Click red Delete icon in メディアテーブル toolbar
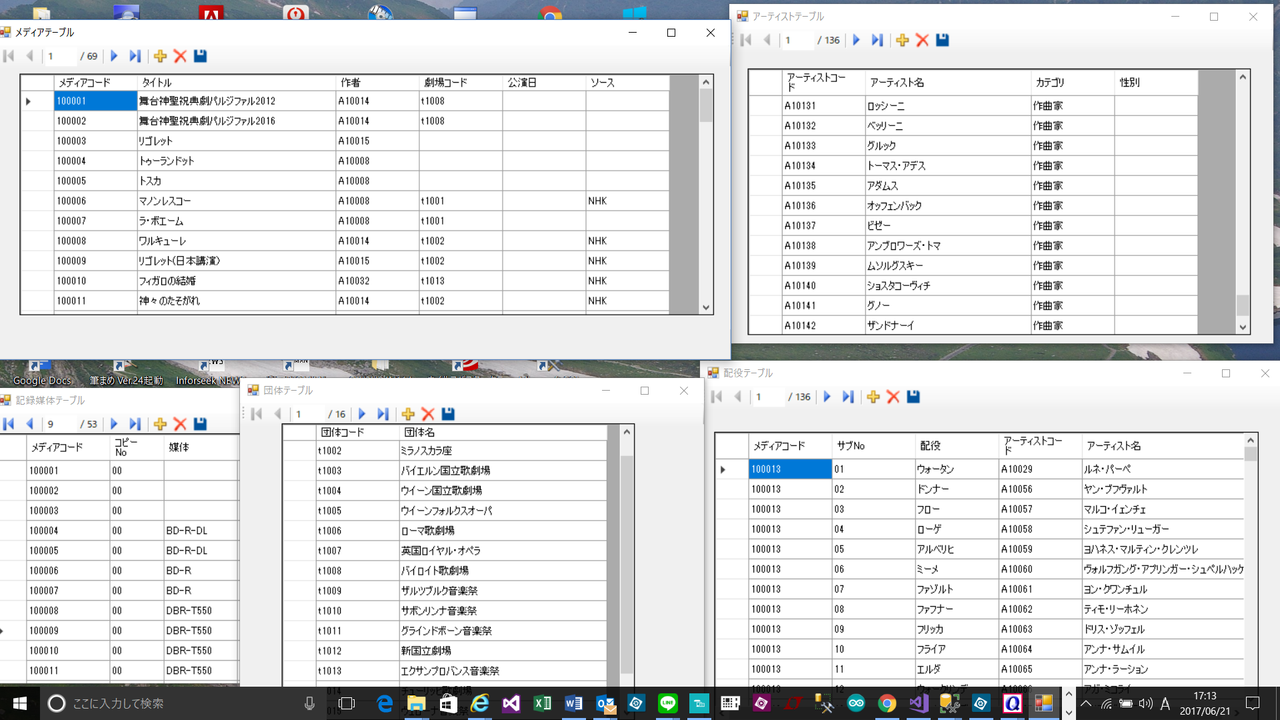The height and width of the screenshot is (720, 1280). [x=180, y=57]
